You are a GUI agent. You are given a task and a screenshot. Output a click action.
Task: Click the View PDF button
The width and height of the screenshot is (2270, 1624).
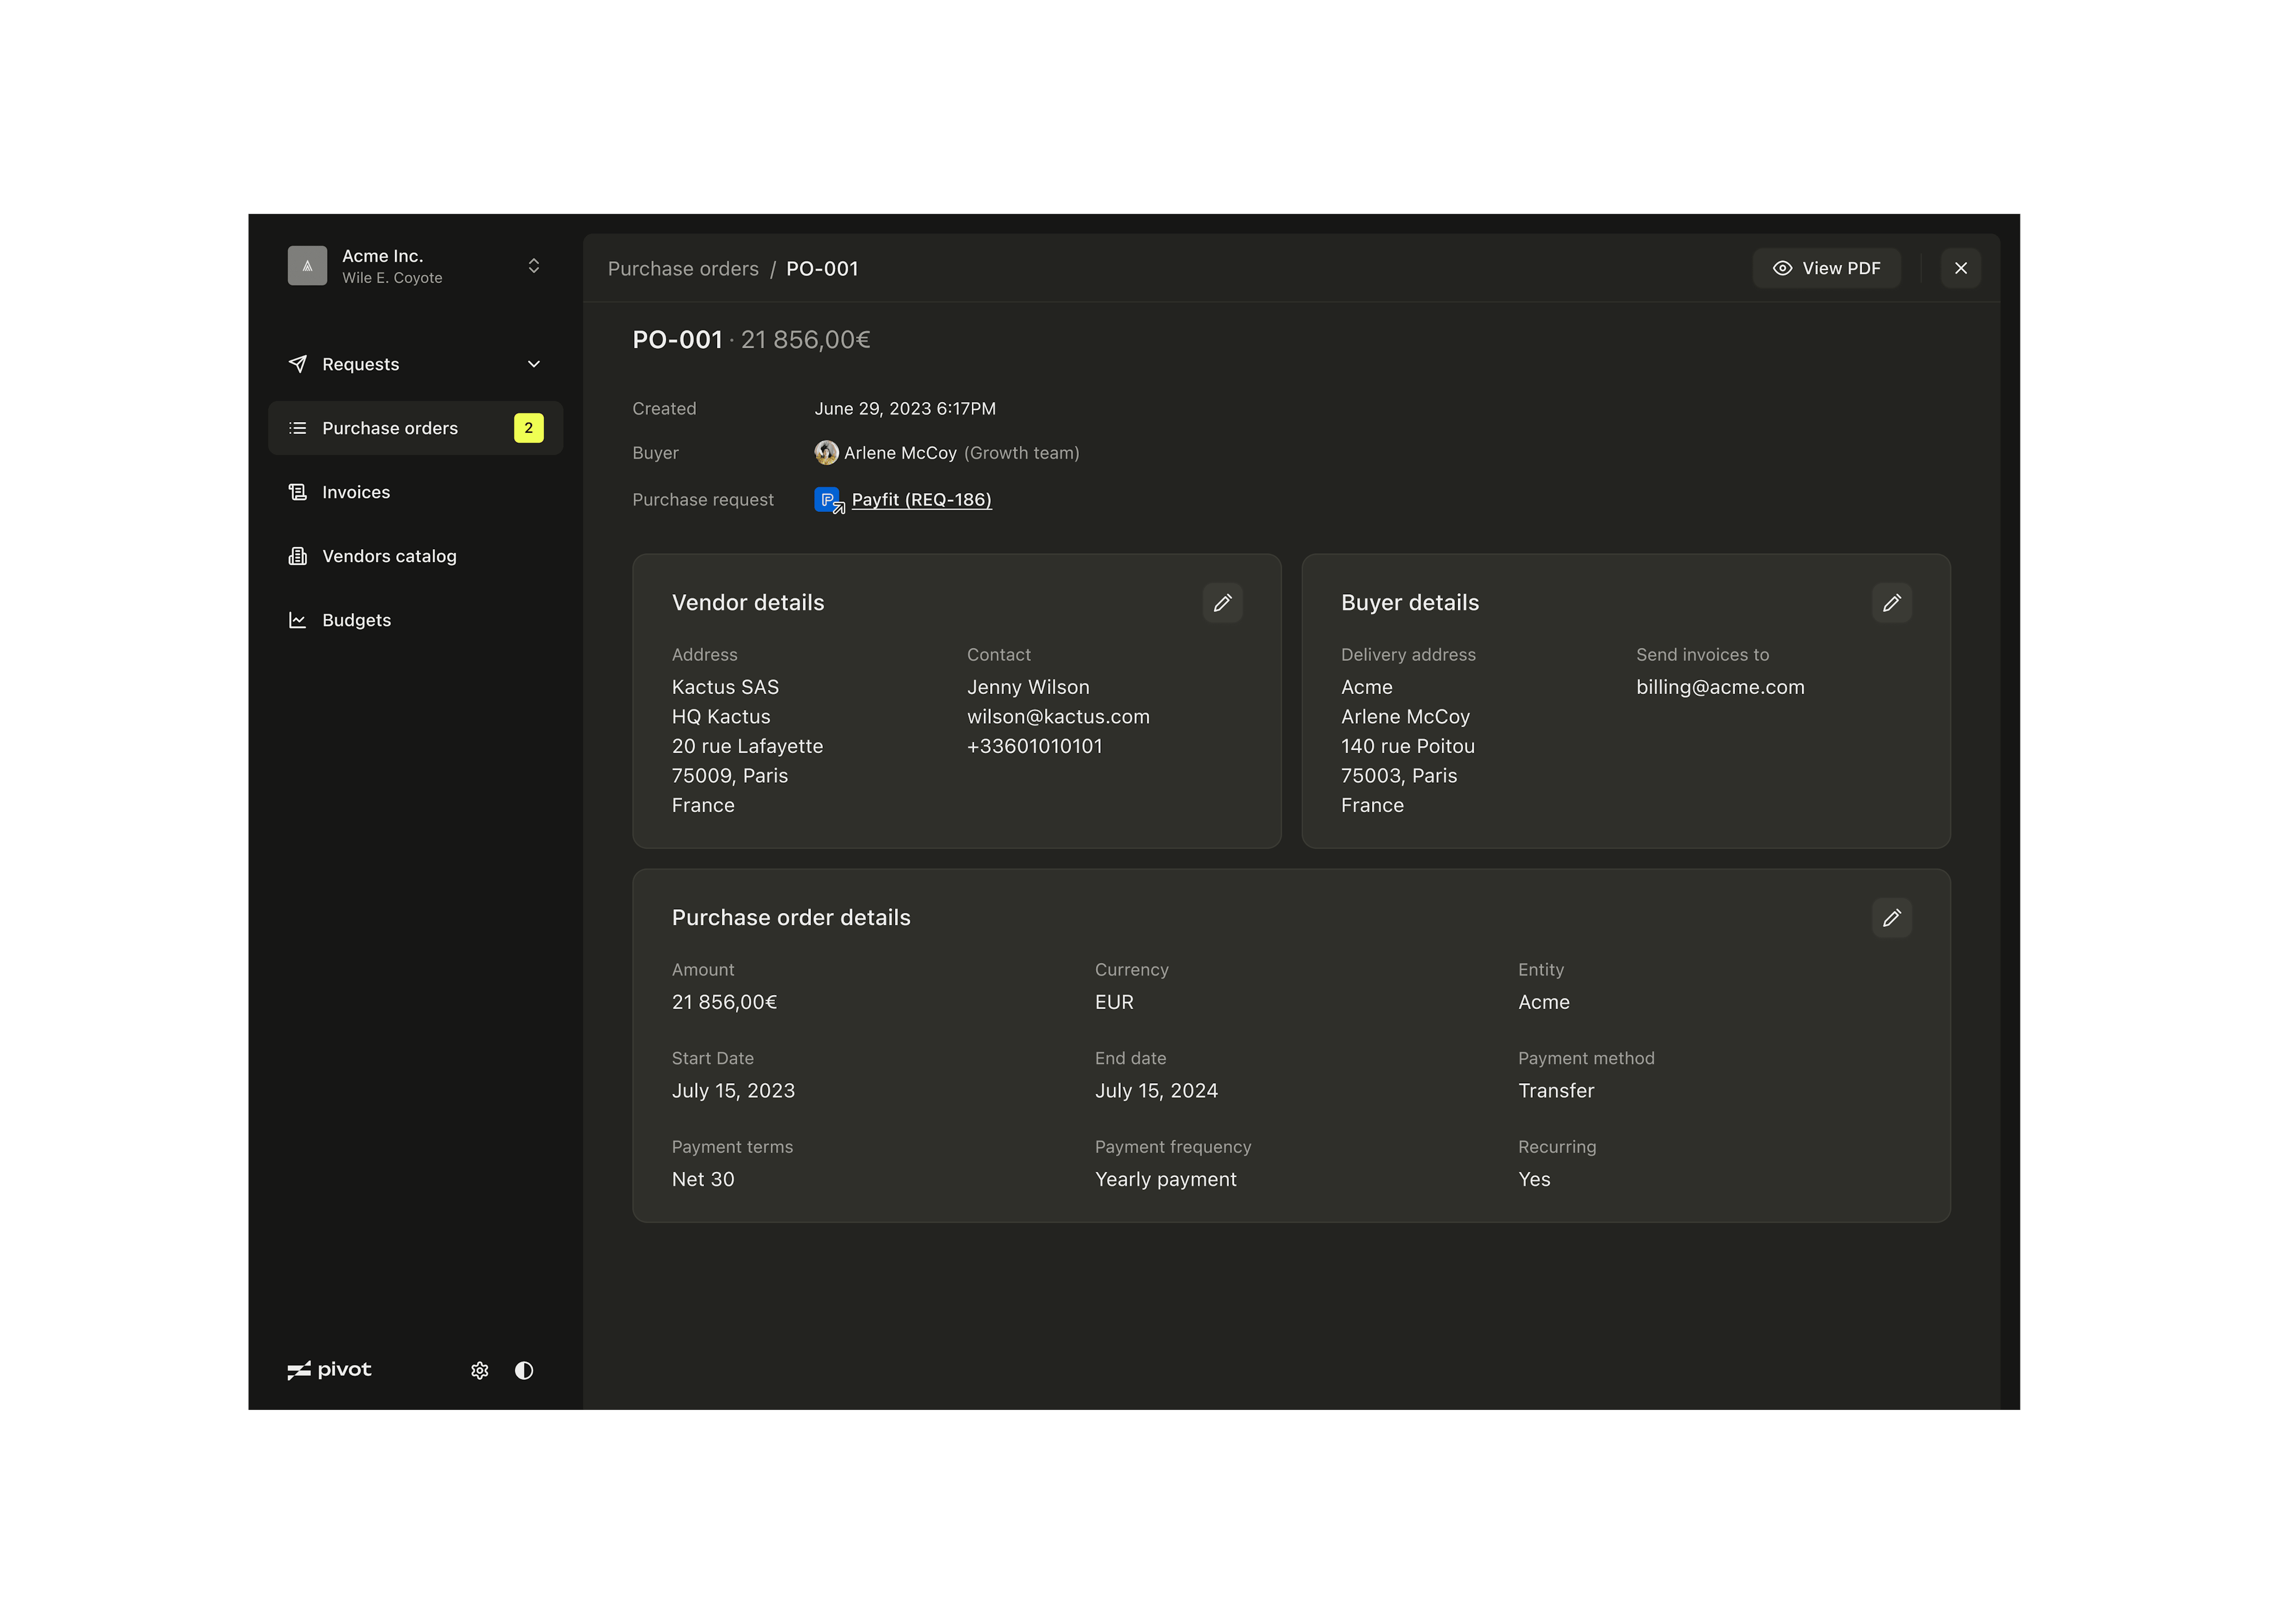coord(1826,268)
